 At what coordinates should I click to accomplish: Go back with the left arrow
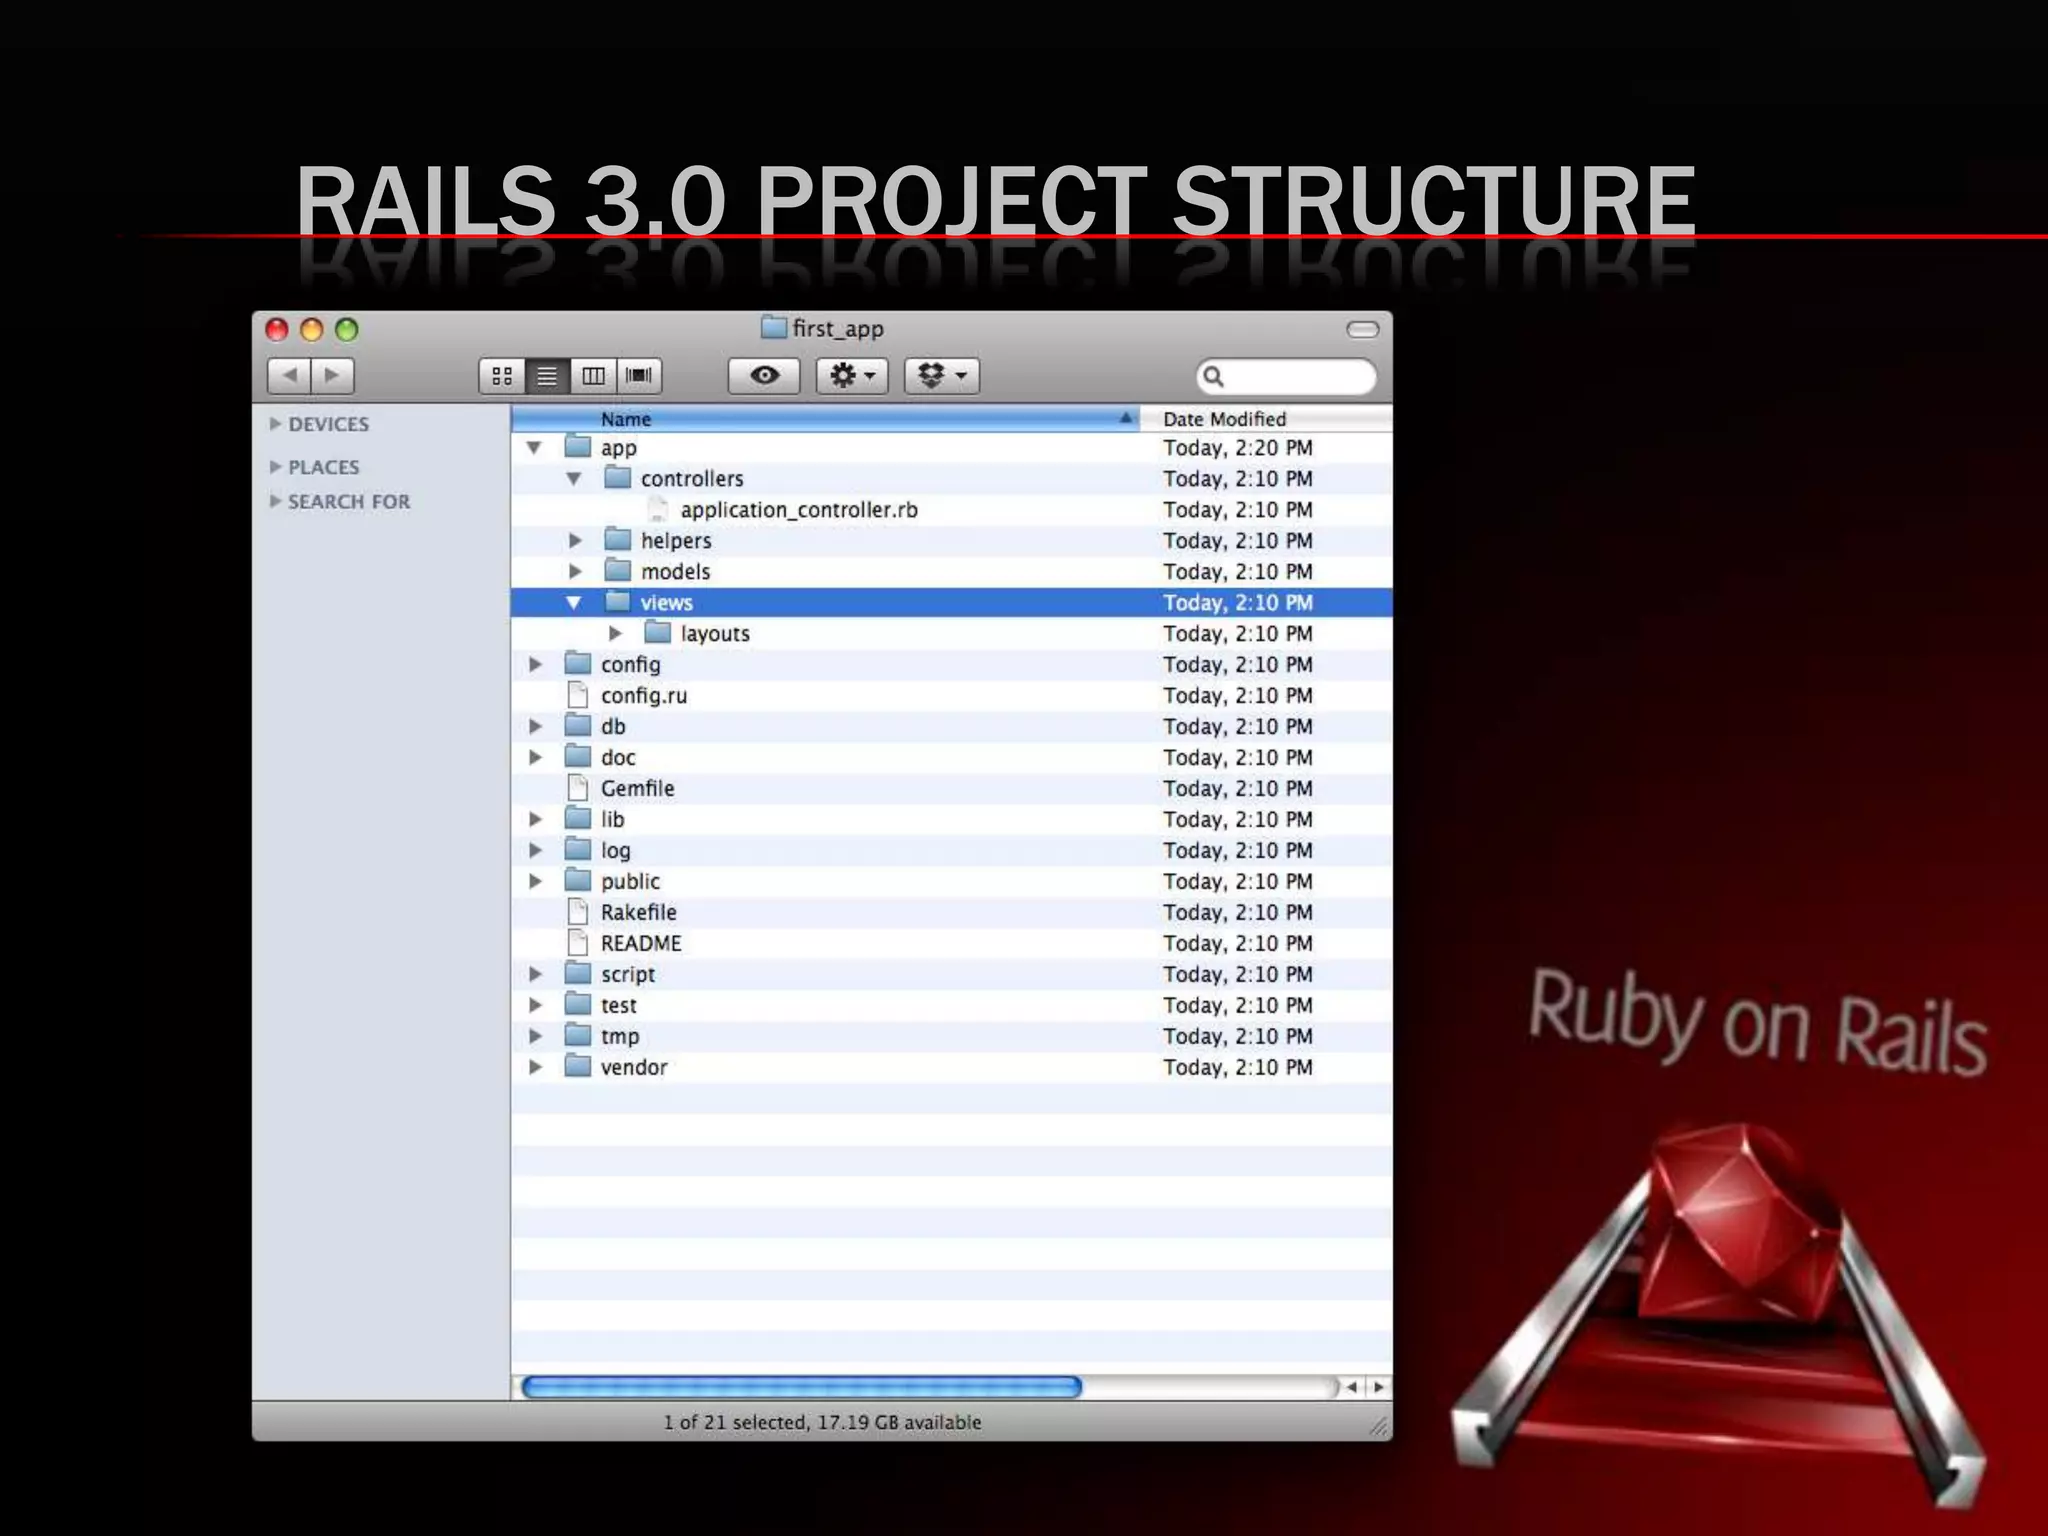(x=290, y=376)
